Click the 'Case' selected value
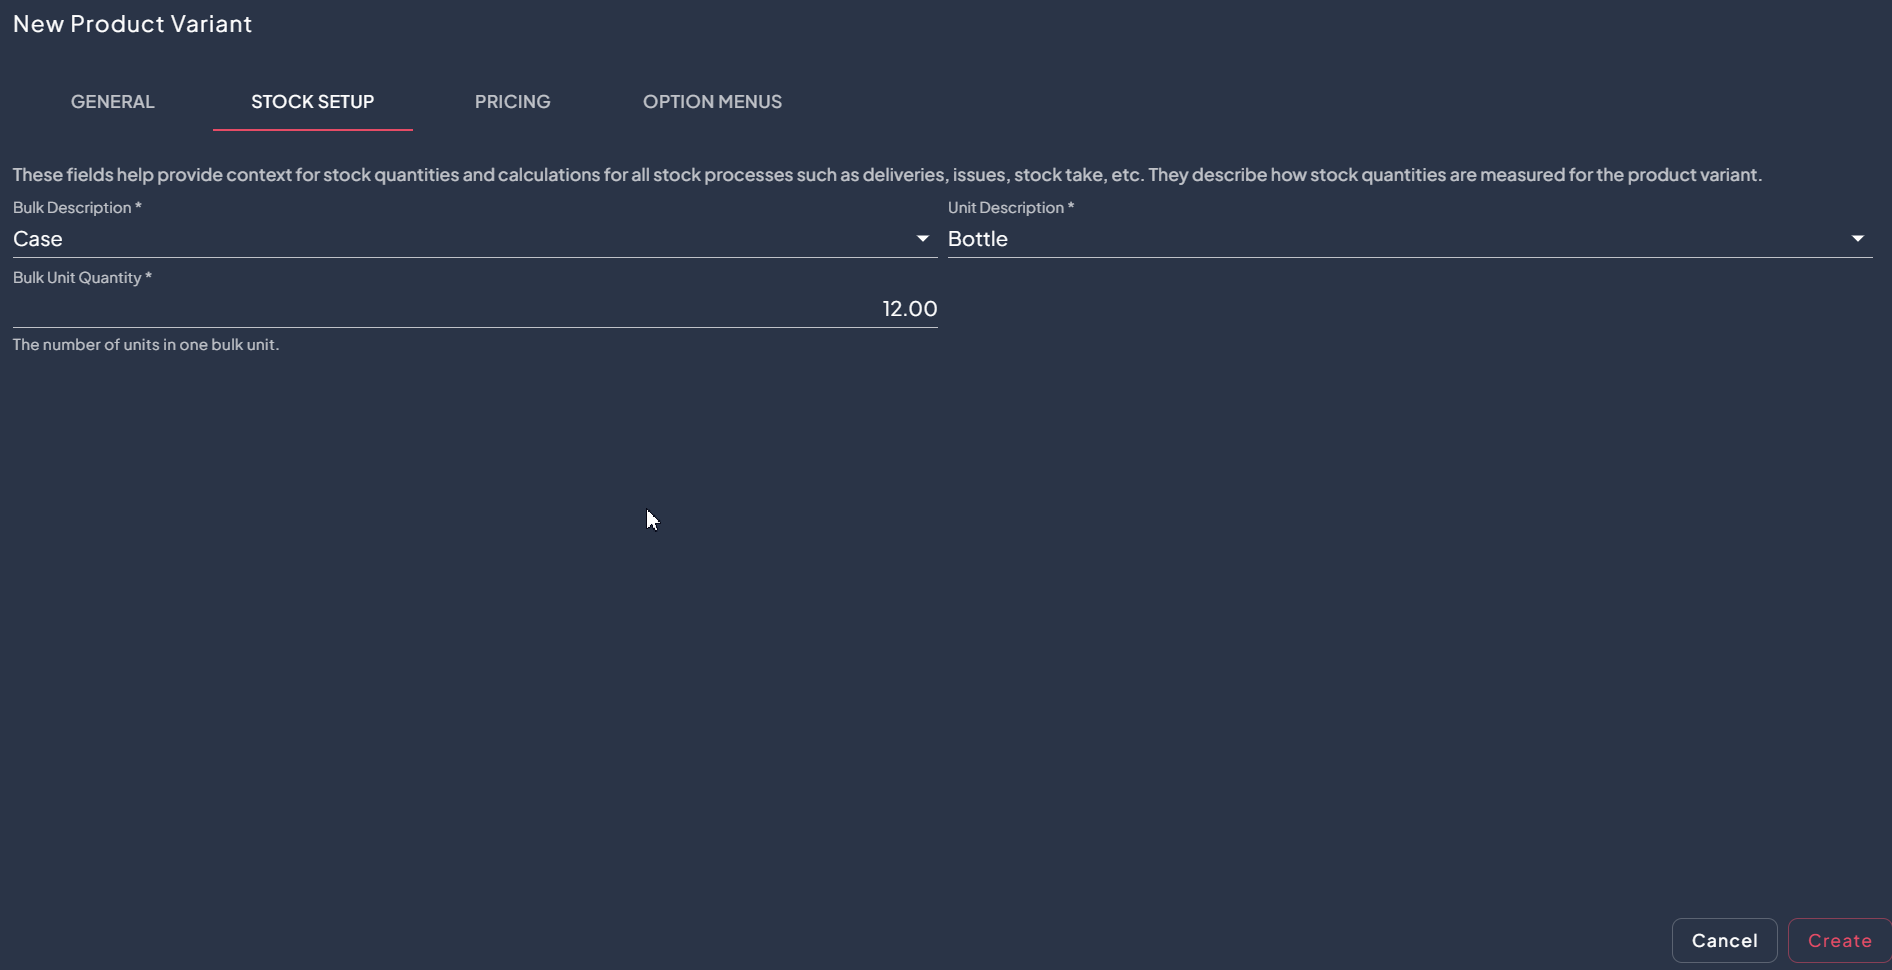The height and width of the screenshot is (970, 1892). pos(38,239)
